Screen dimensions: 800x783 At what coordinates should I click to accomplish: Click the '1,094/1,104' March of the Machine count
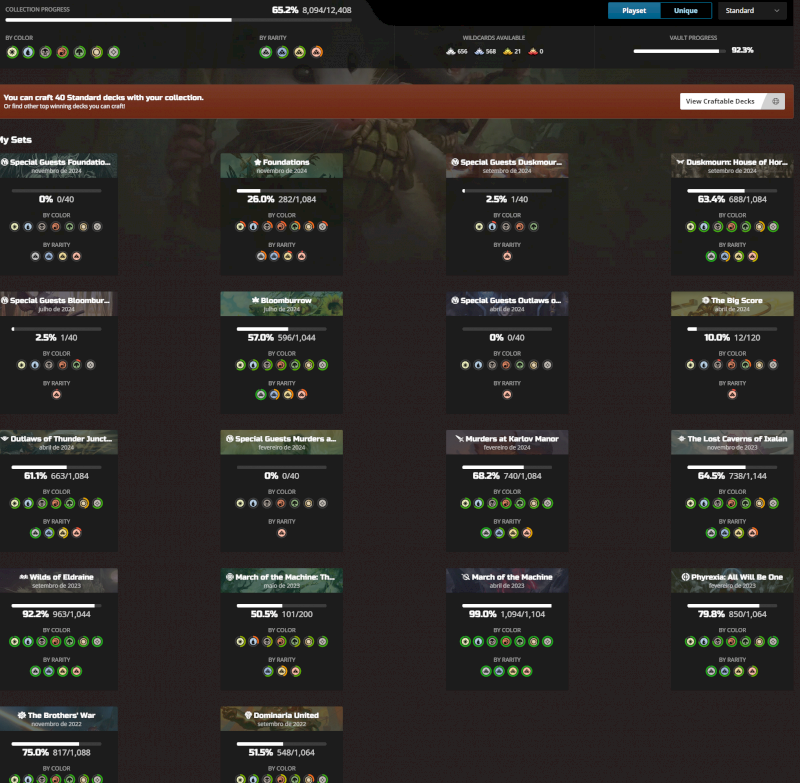tap(522, 614)
